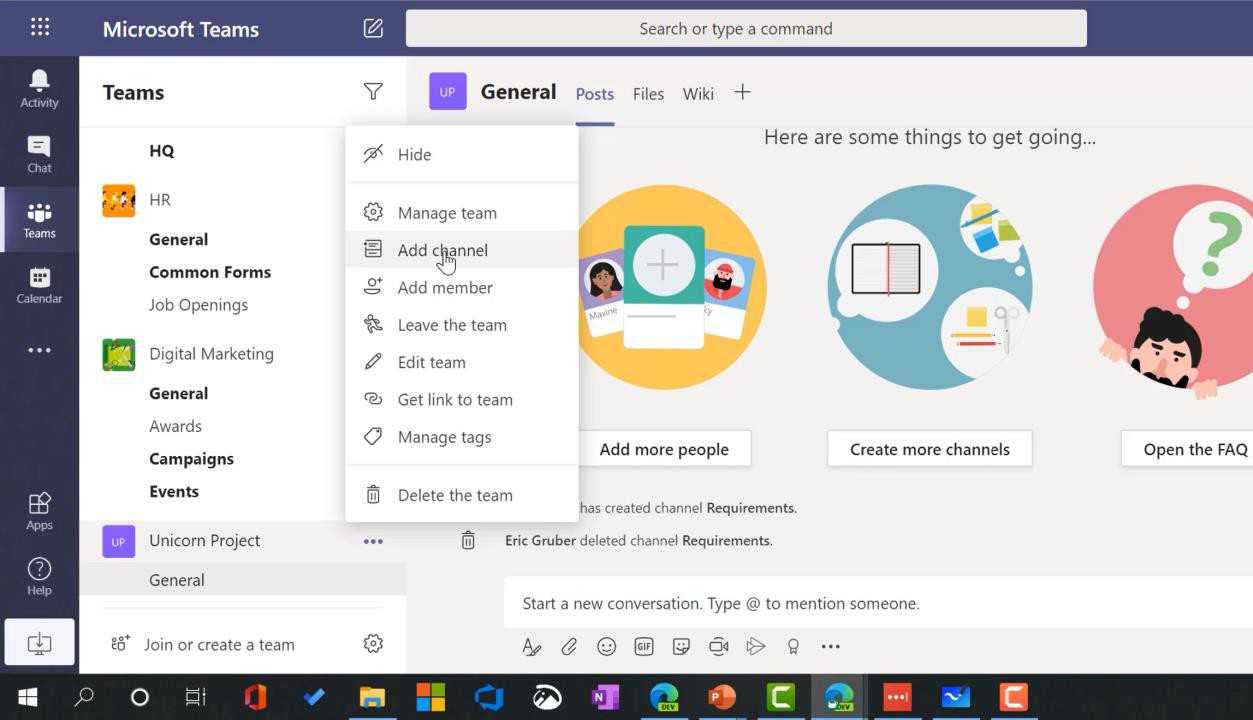Click the Open the FAQ button
The width and height of the screenshot is (1253, 720).
pyautogui.click(x=1187, y=449)
